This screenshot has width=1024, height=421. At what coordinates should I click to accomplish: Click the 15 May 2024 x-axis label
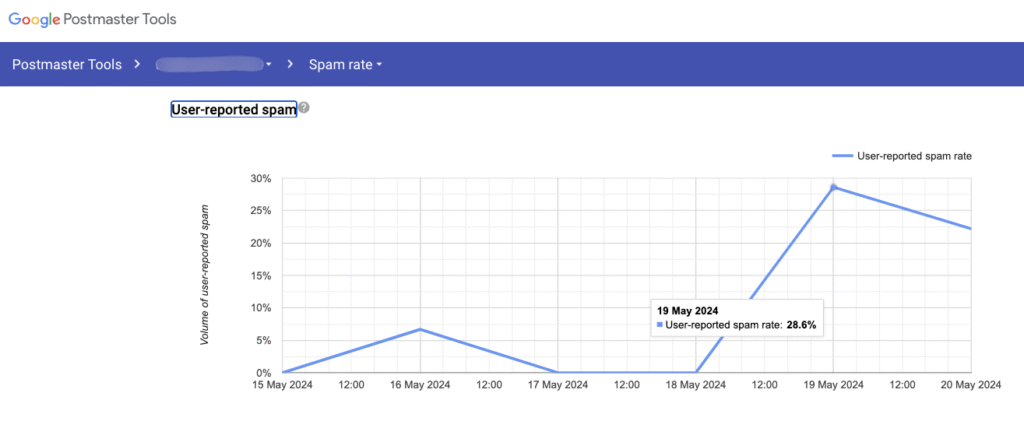(x=283, y=385)
